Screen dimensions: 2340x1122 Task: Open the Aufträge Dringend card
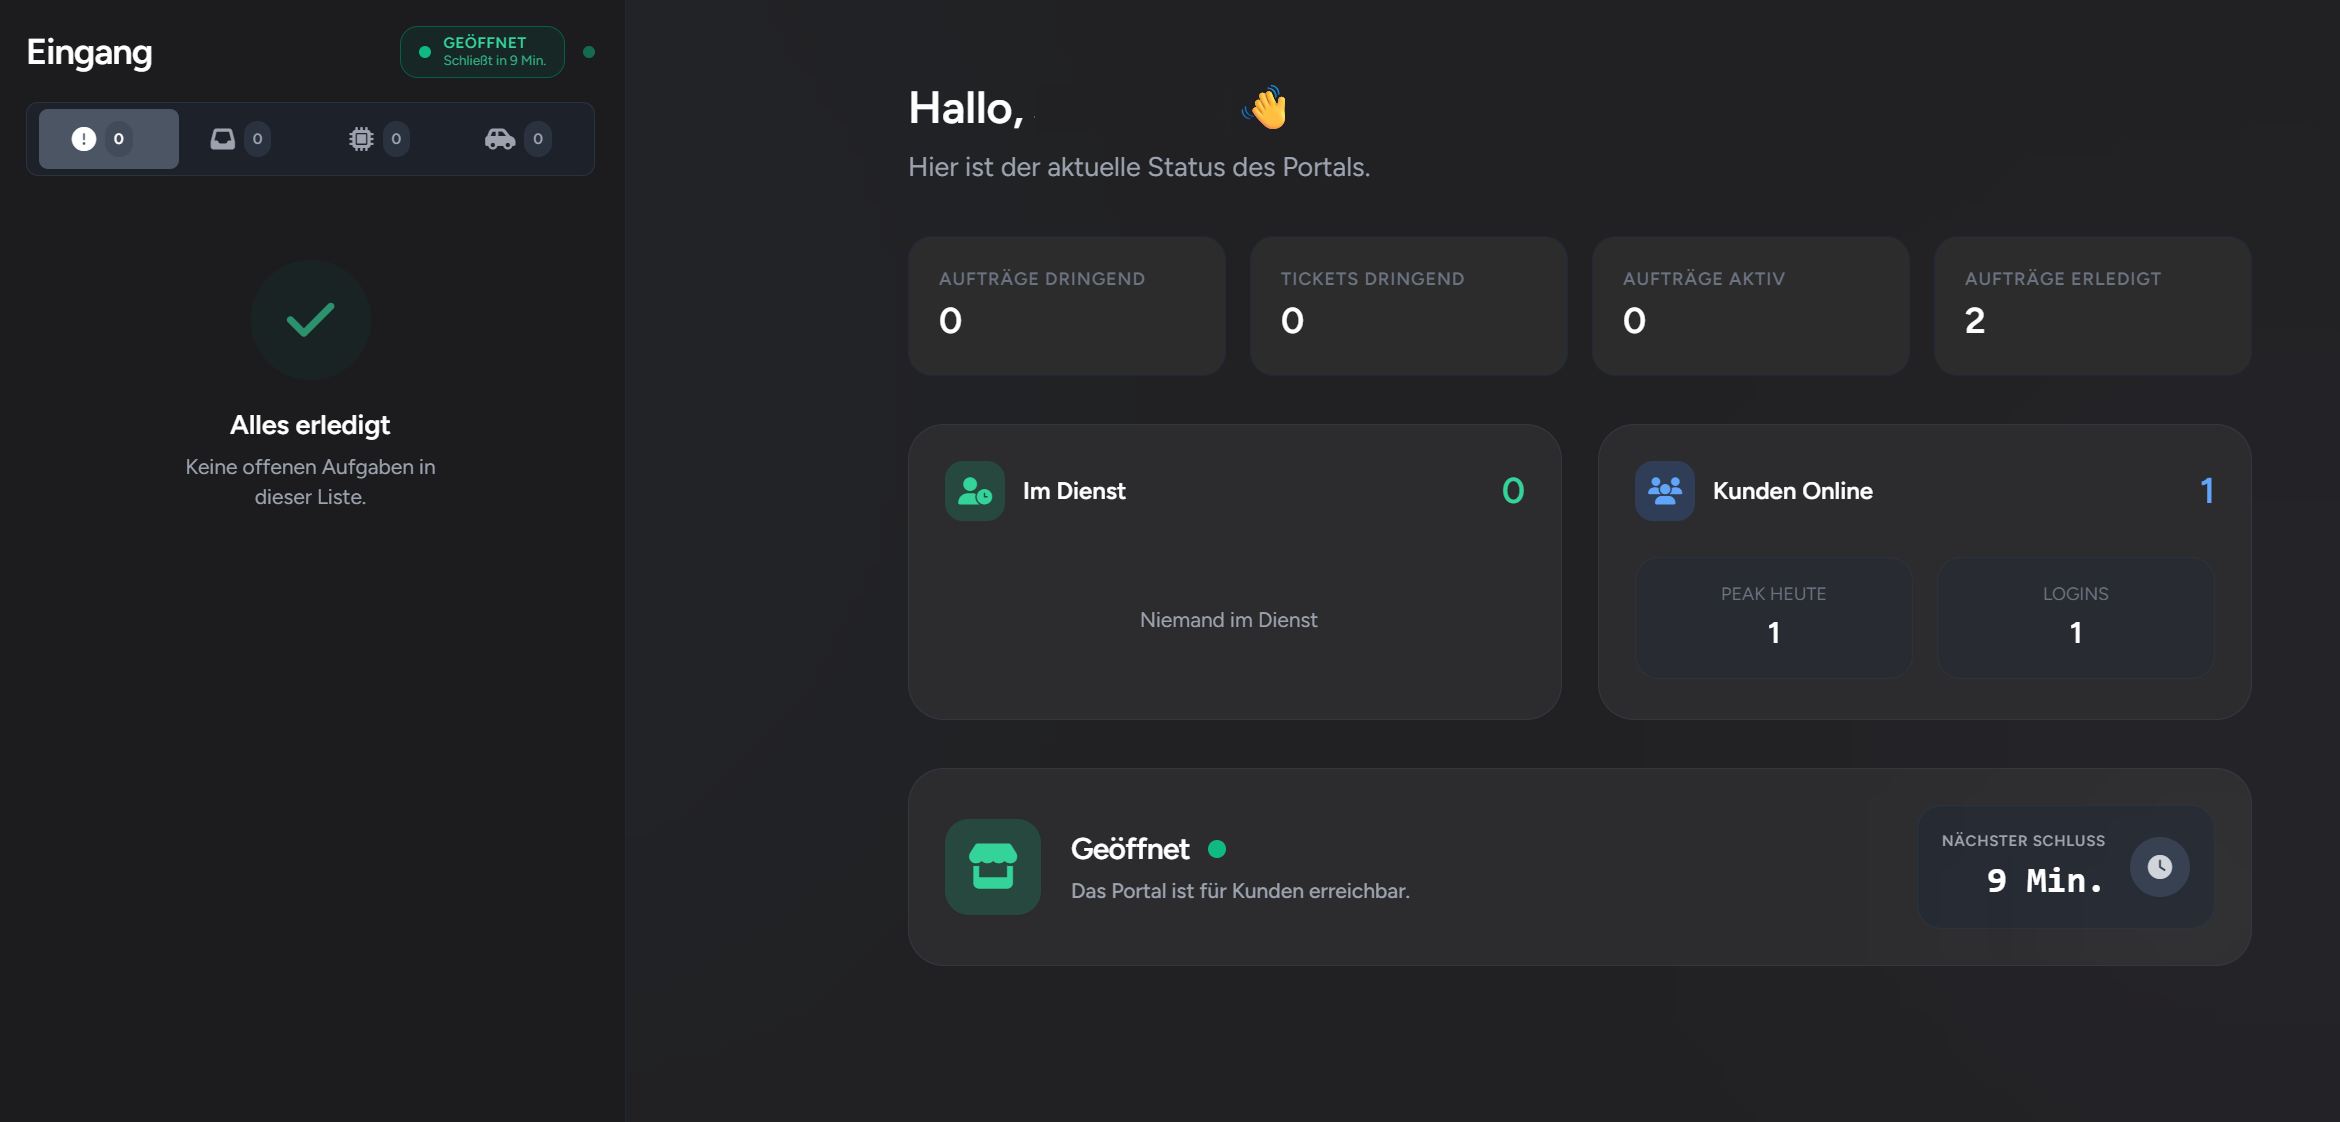coord(1066,306)
